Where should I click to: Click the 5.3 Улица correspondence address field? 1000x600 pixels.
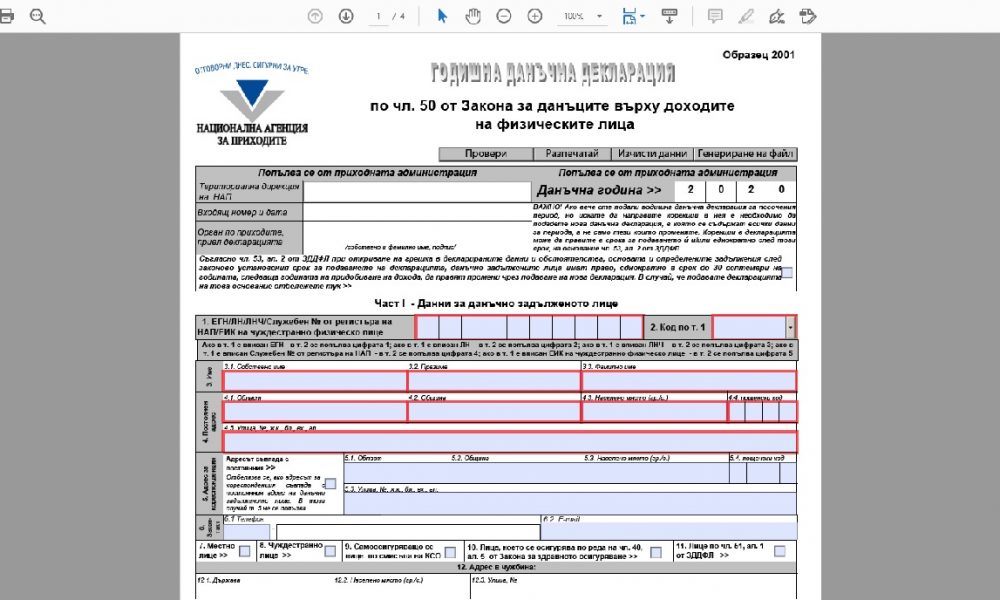pos(570,503)
